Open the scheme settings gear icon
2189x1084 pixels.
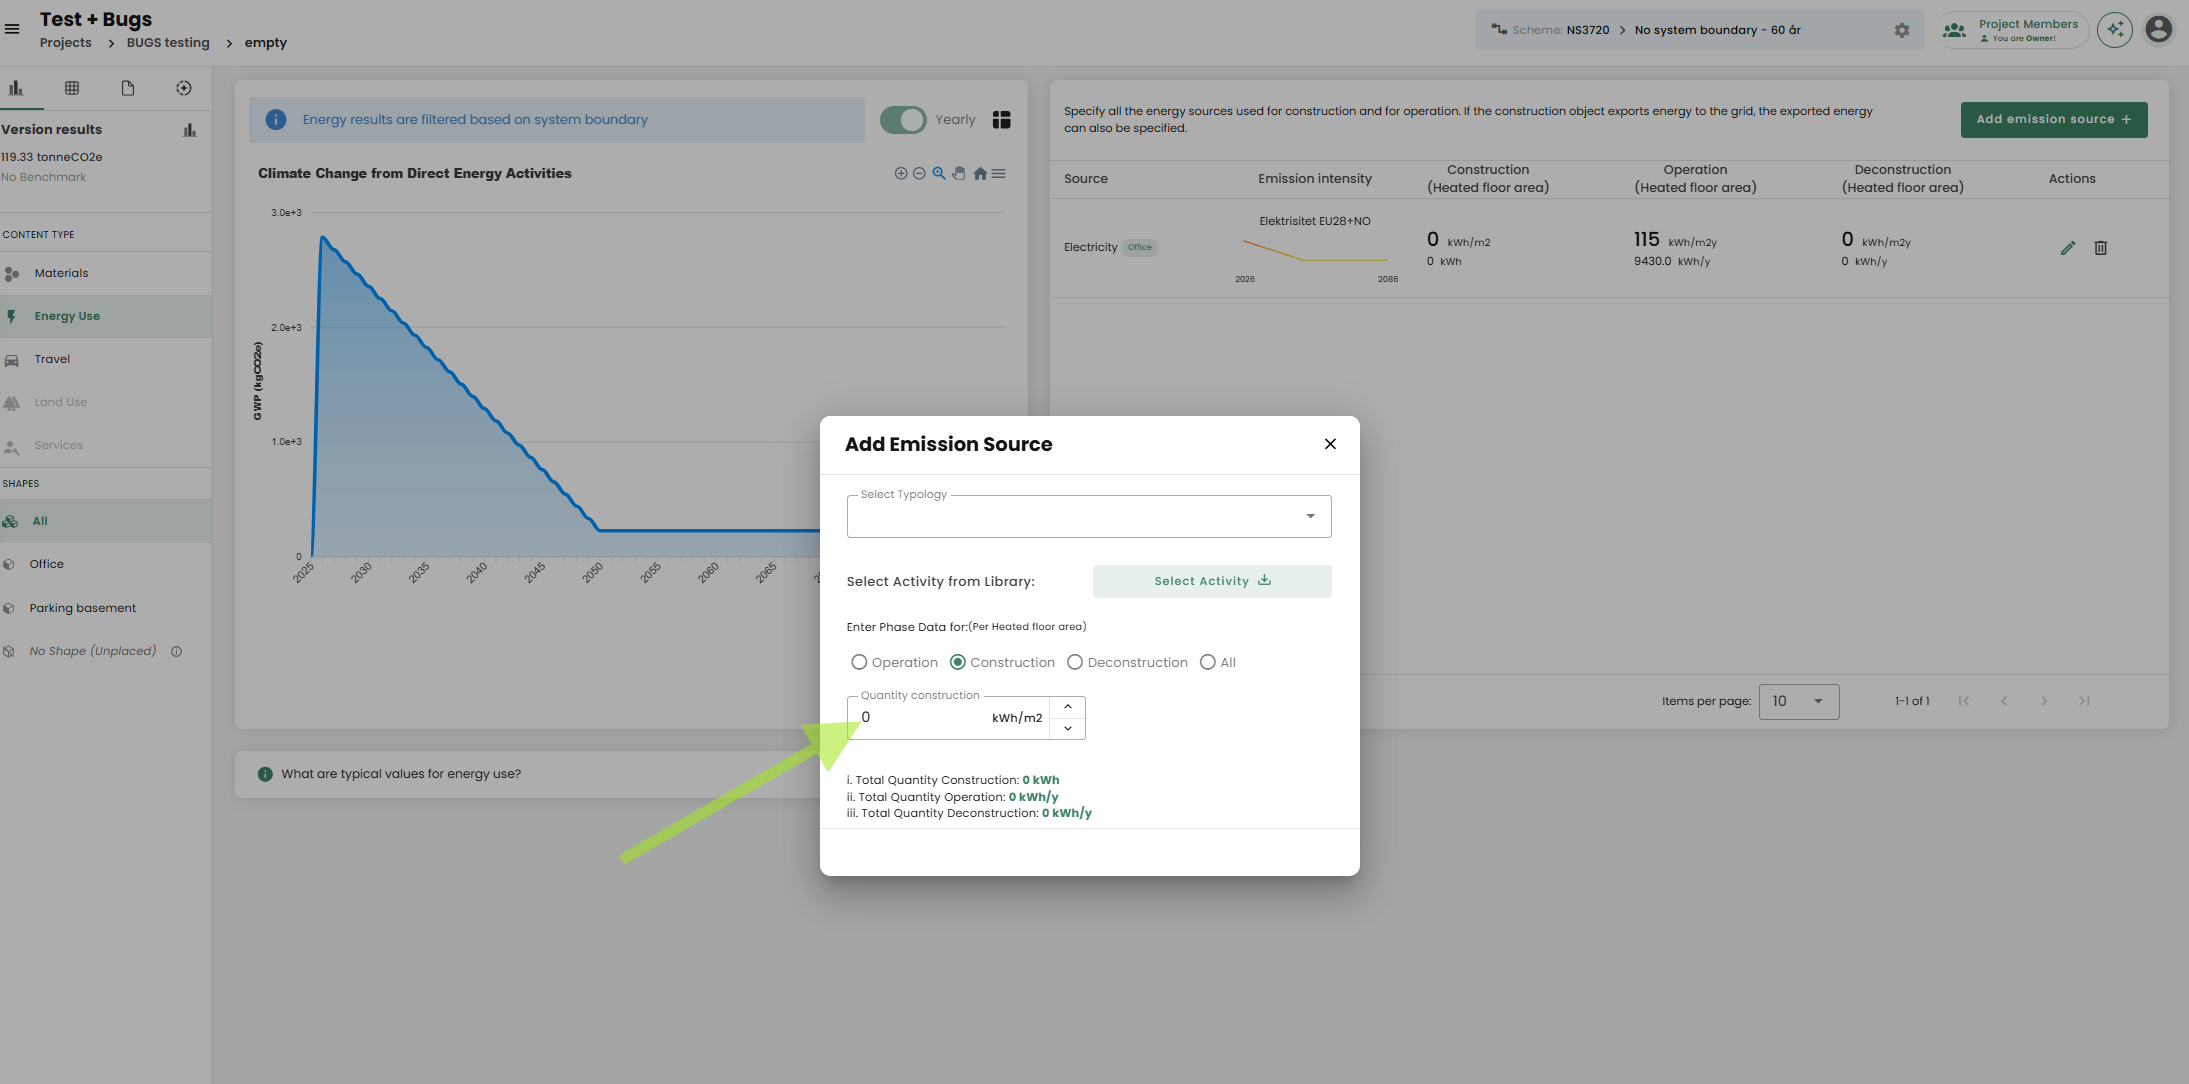(x=1901, y=30)
